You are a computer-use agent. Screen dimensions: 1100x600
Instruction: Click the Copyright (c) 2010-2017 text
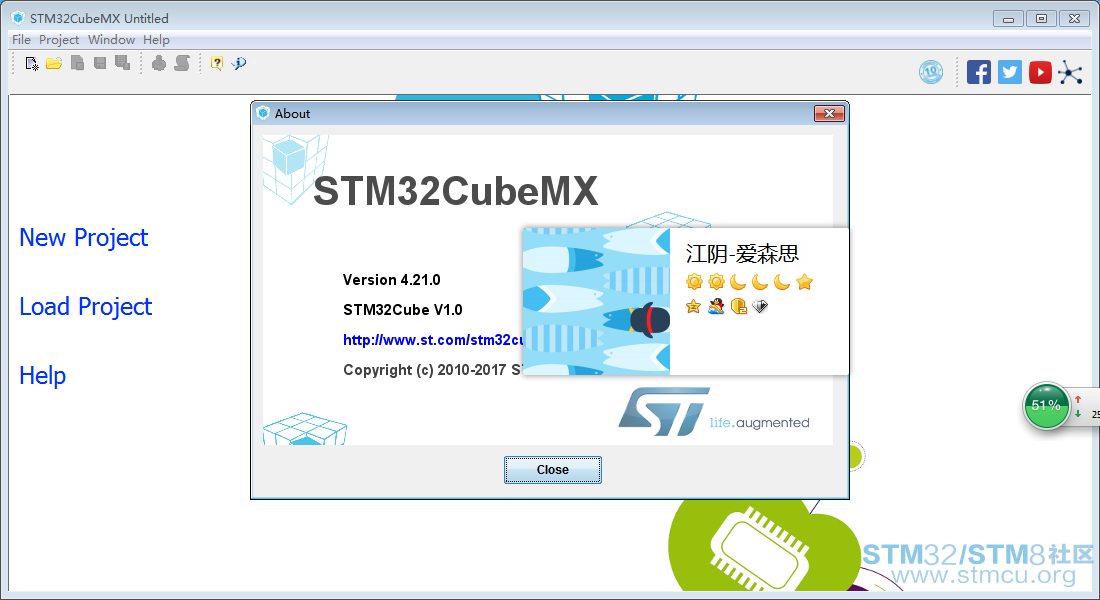(x=433, y=370)
